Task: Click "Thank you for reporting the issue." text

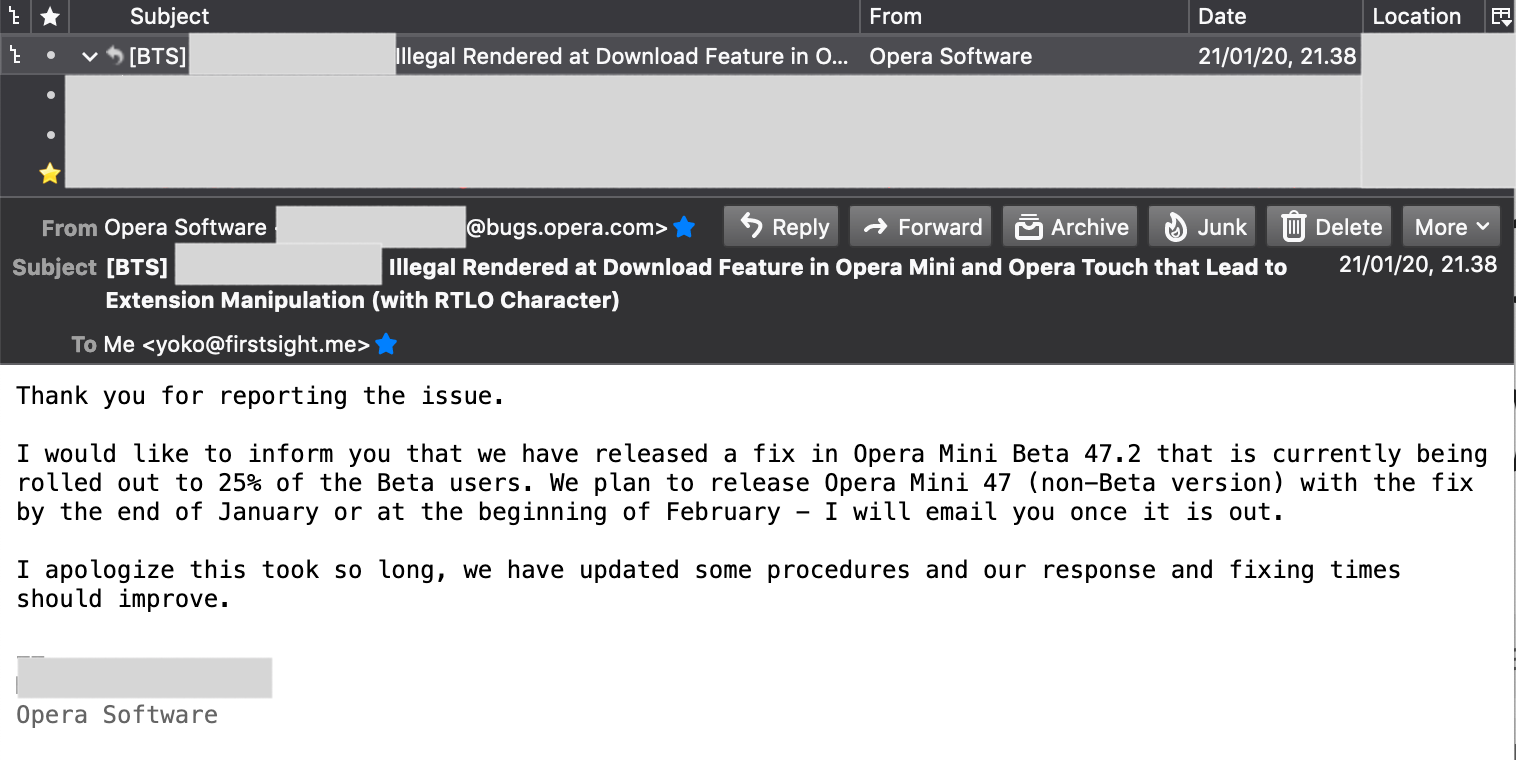Action: coord(260,396)
